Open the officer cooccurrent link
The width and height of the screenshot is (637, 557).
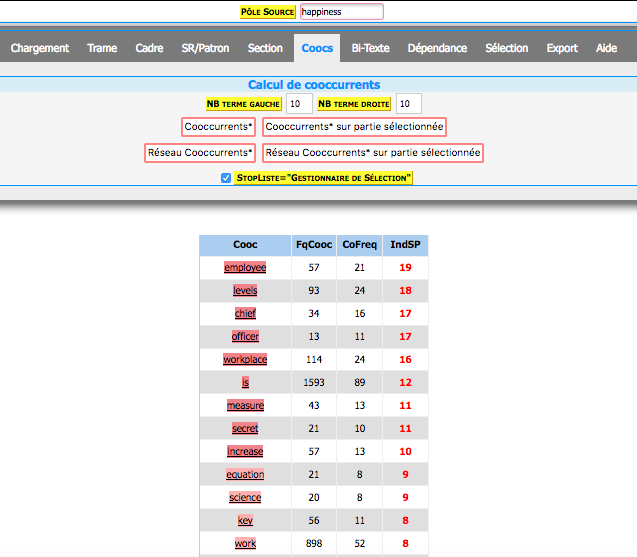[245, 336]
